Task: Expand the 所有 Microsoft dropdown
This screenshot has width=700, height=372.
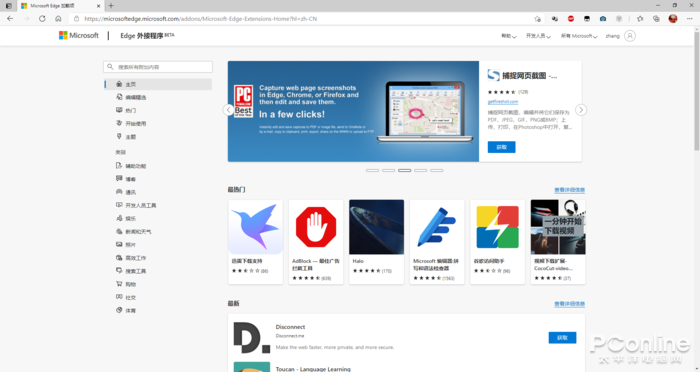Action: [579, 36]
